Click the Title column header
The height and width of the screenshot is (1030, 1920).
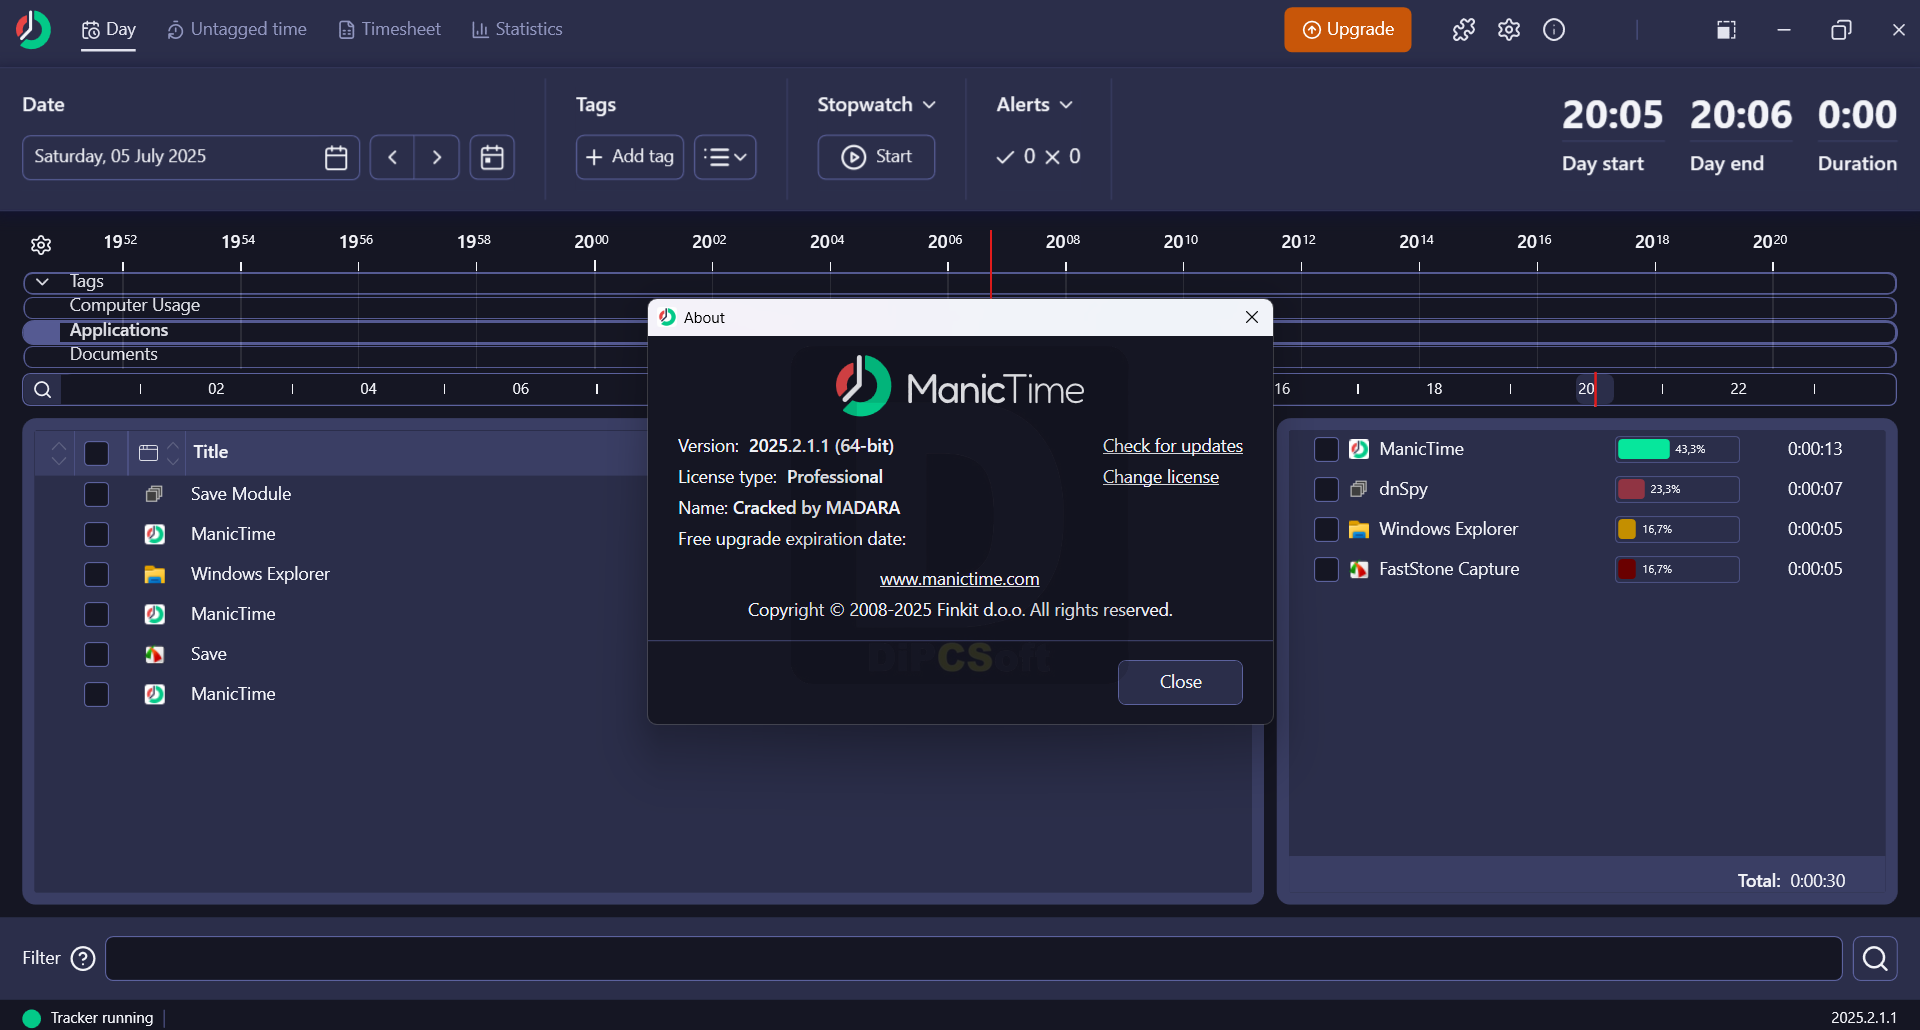pos(211,452)
